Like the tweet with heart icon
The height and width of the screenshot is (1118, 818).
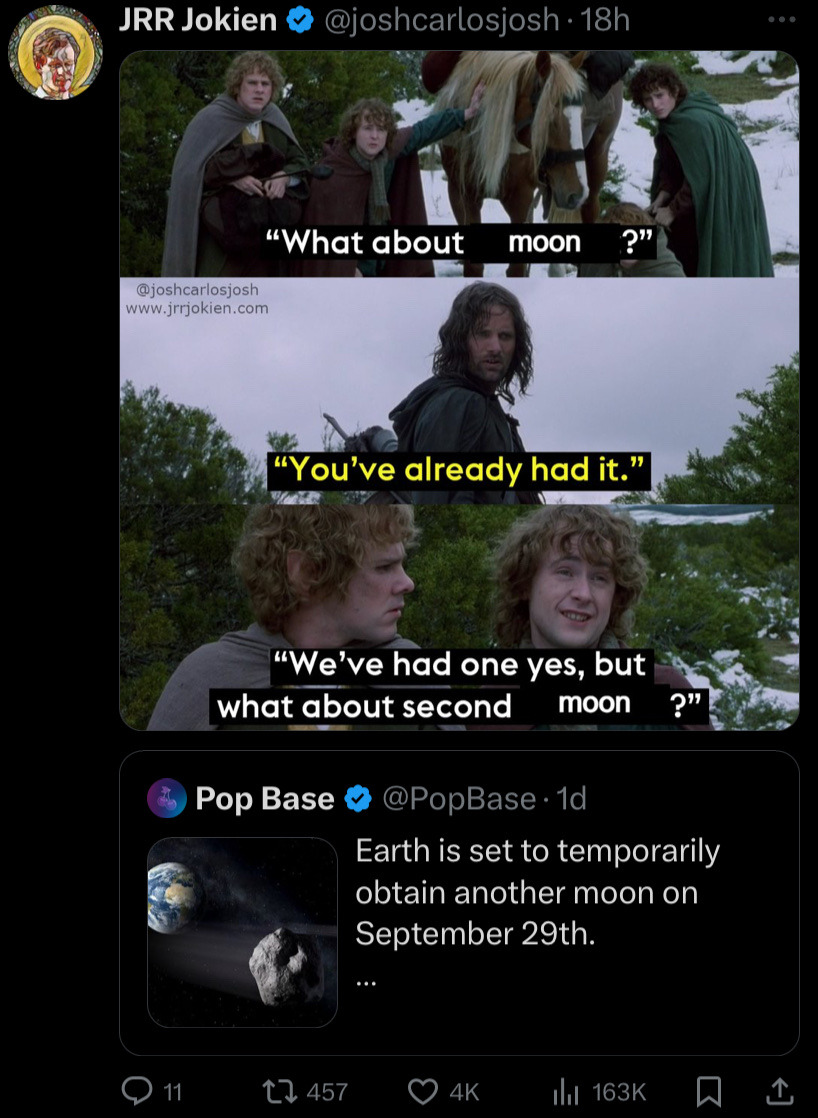pyautogui.click(x=422, y=1091)
